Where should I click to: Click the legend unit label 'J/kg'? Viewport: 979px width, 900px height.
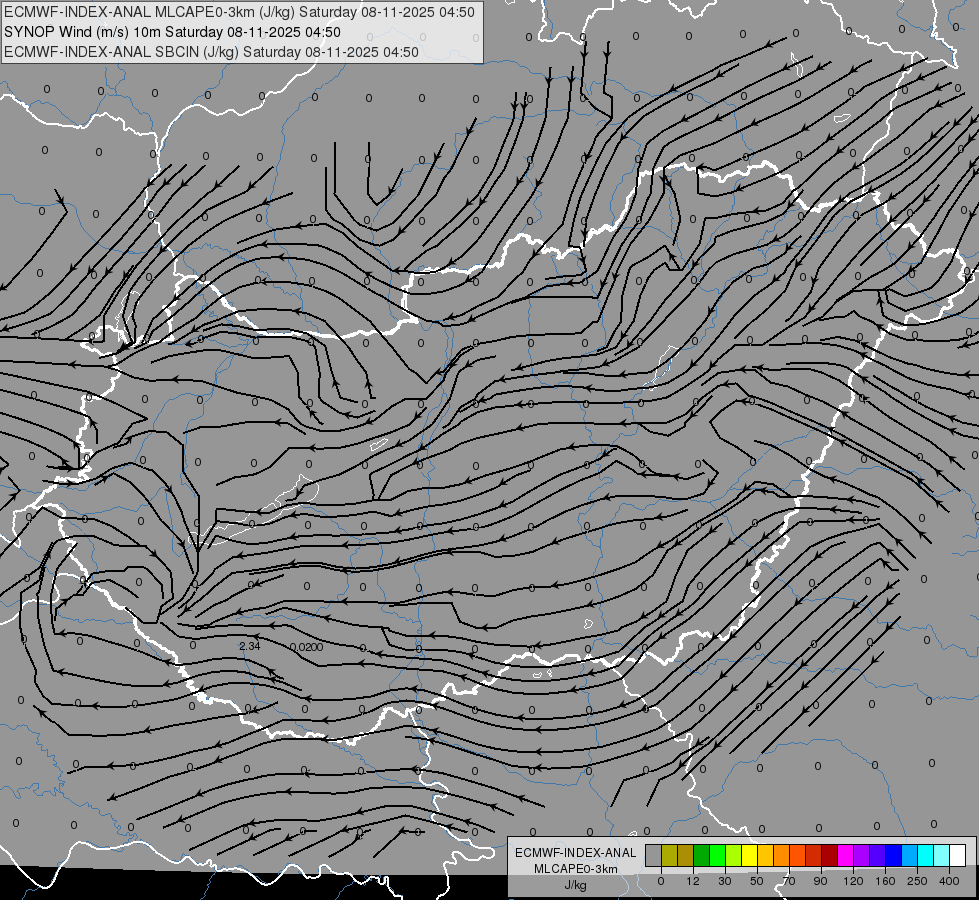[x=576, y=885]
